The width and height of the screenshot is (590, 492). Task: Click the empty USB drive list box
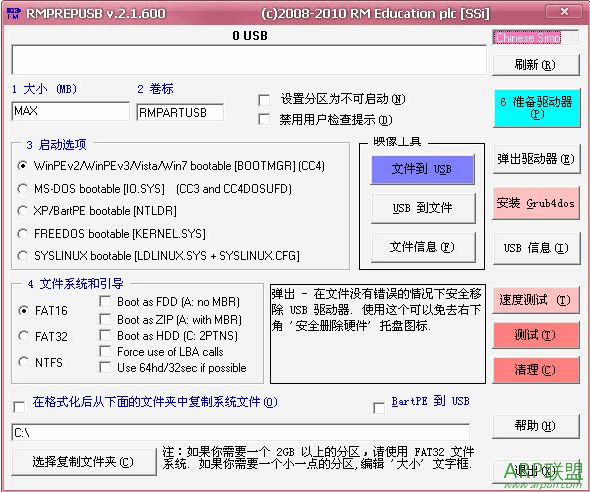249,60
